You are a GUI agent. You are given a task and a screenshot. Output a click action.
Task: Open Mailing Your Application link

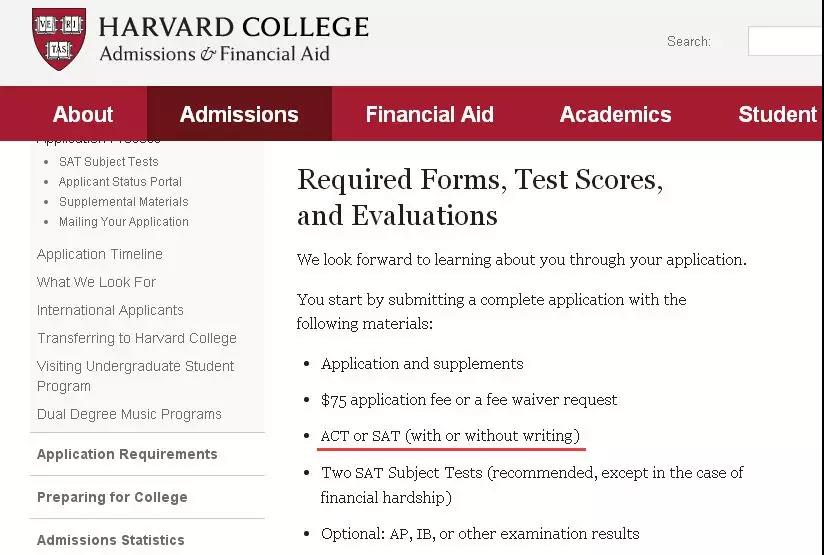click(x=123, y=222)
